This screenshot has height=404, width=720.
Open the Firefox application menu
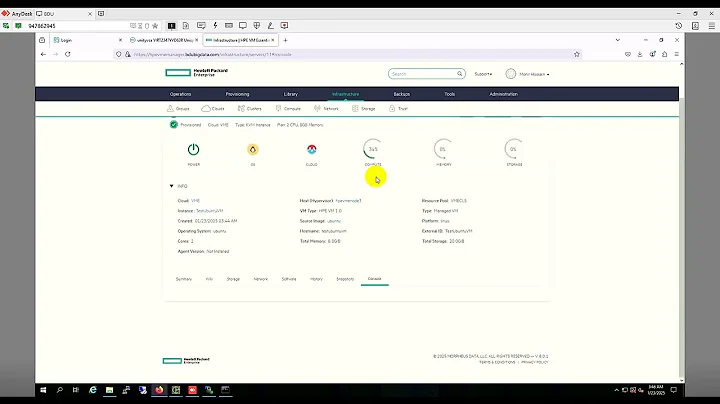click(x=676, y=54)
